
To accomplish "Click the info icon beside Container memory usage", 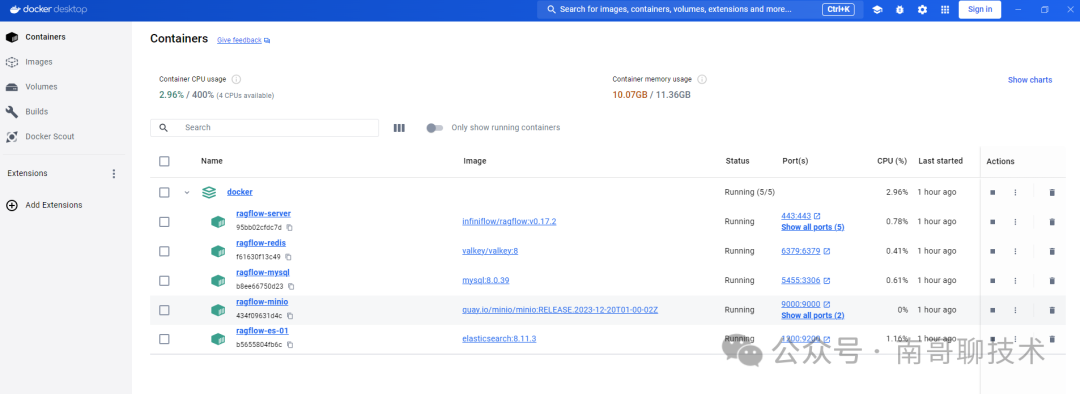I will pos(702,79).
